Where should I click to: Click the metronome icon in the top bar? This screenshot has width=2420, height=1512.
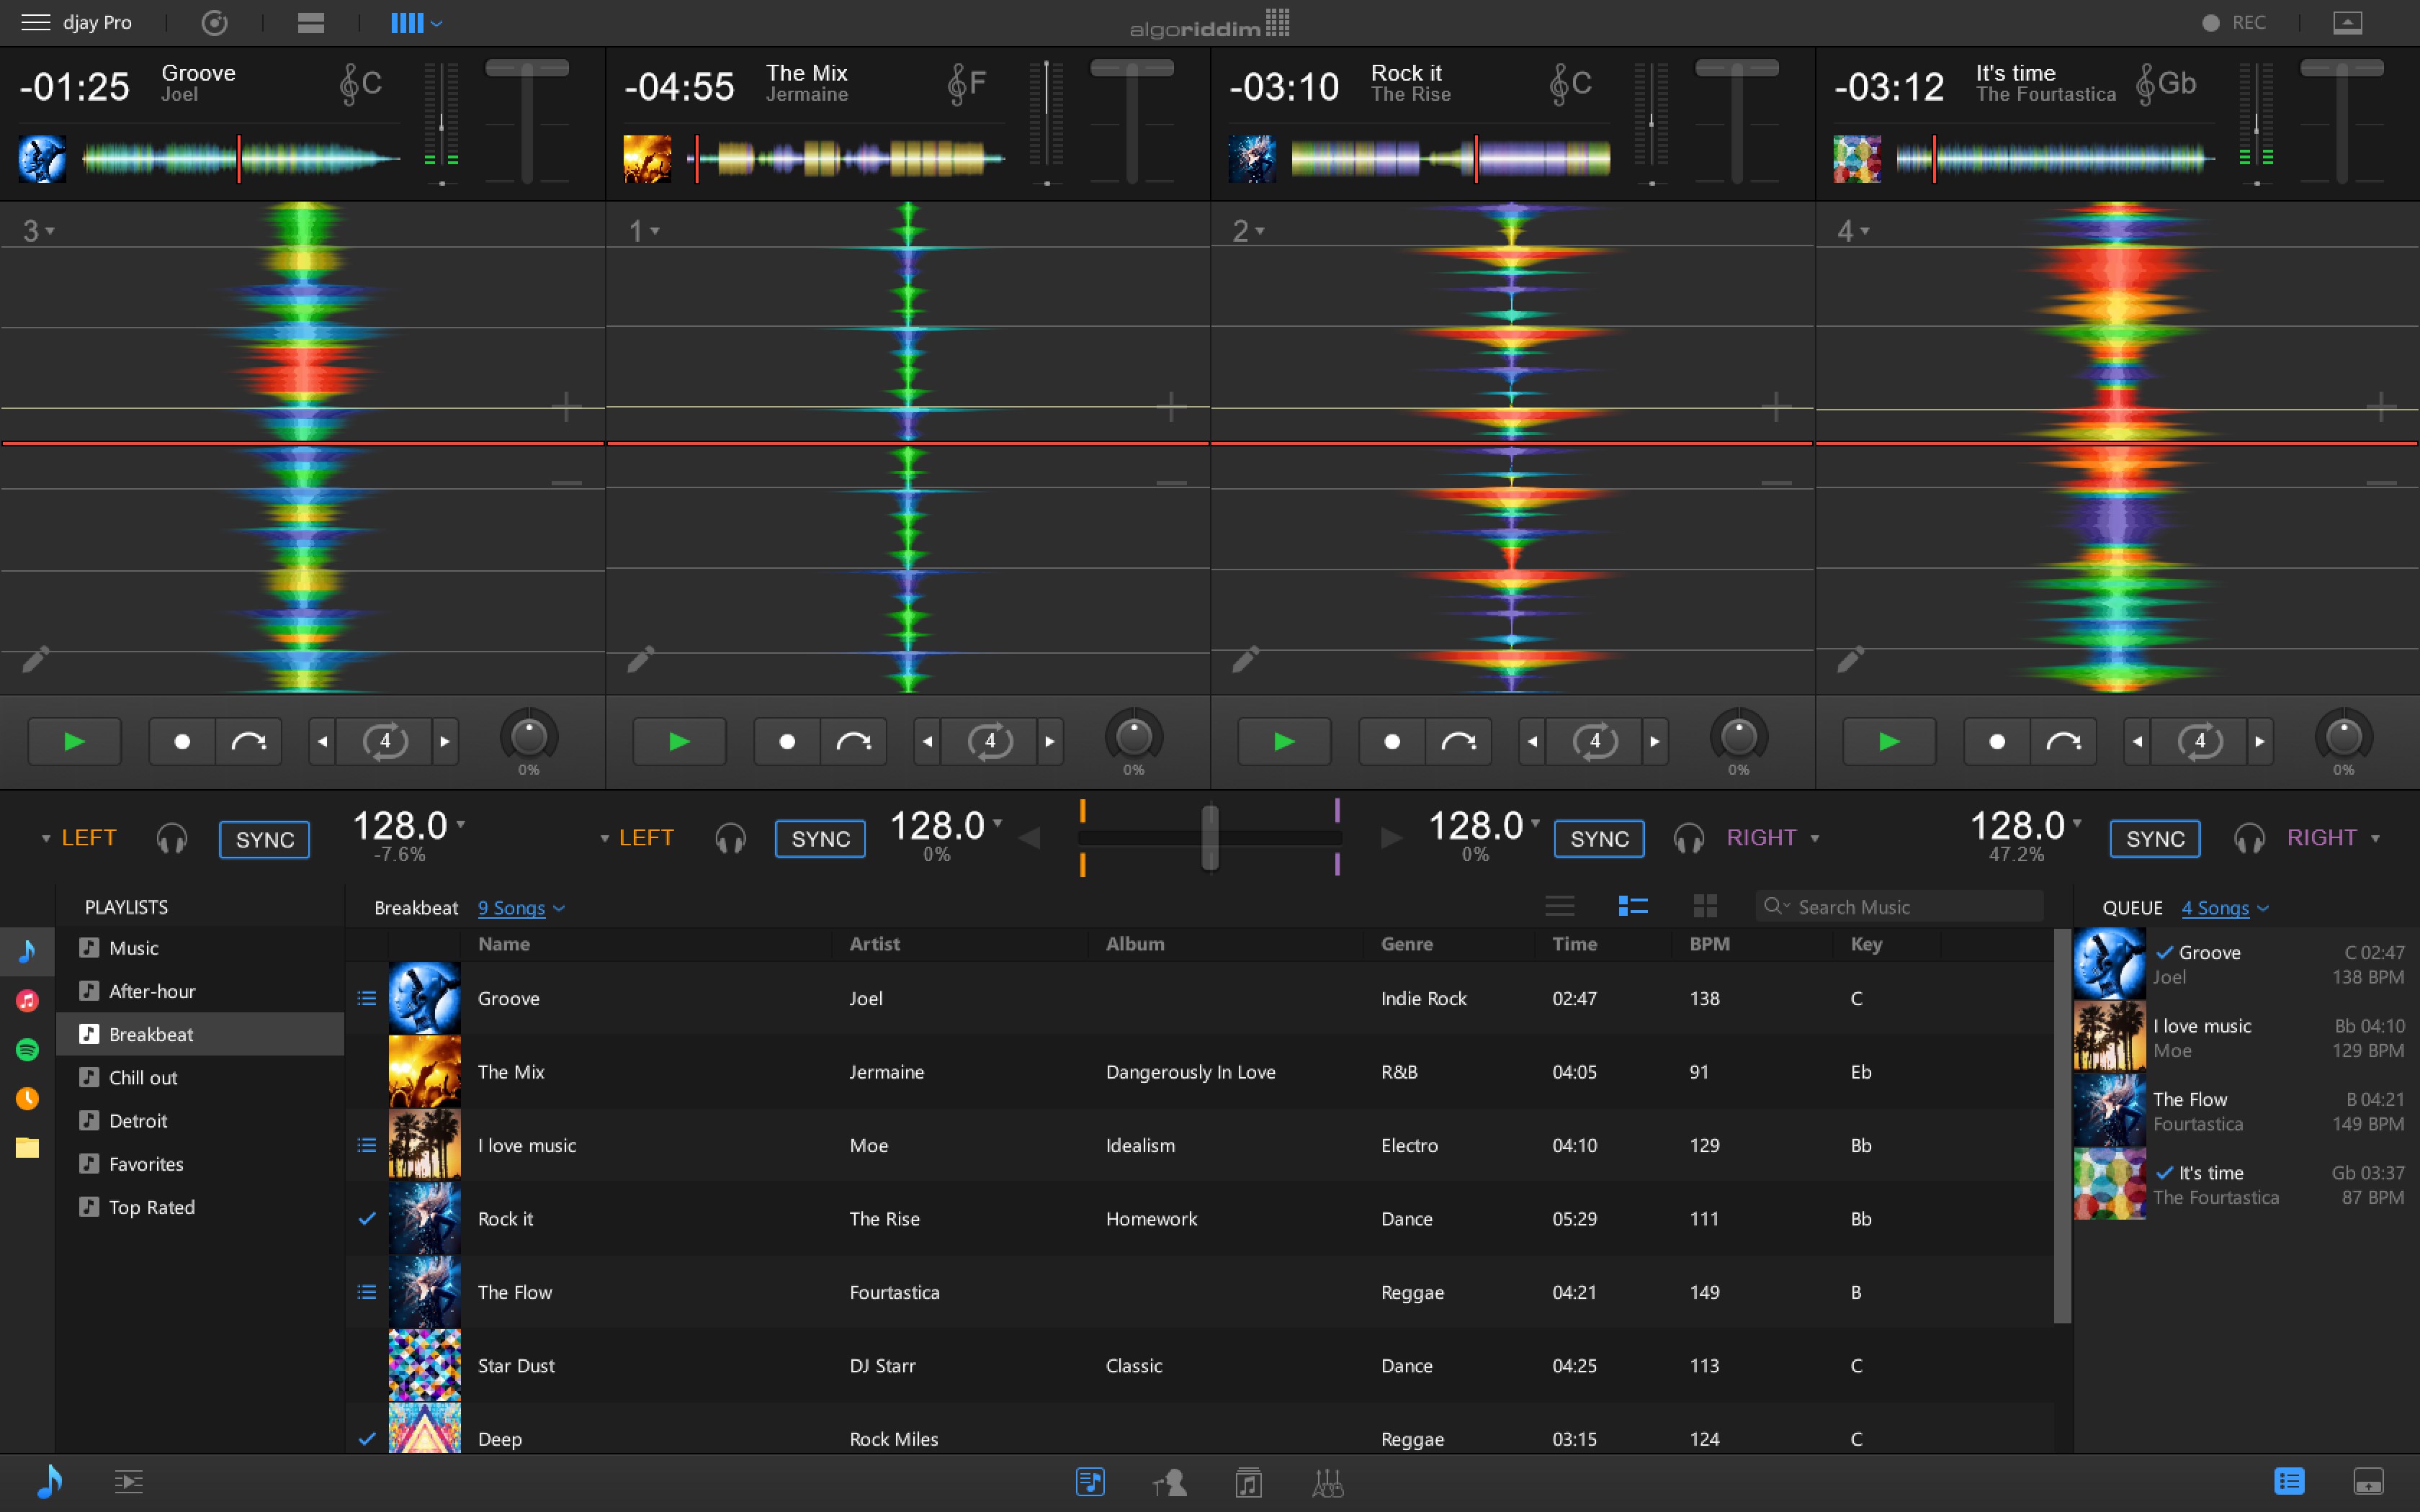pos(214,22)
